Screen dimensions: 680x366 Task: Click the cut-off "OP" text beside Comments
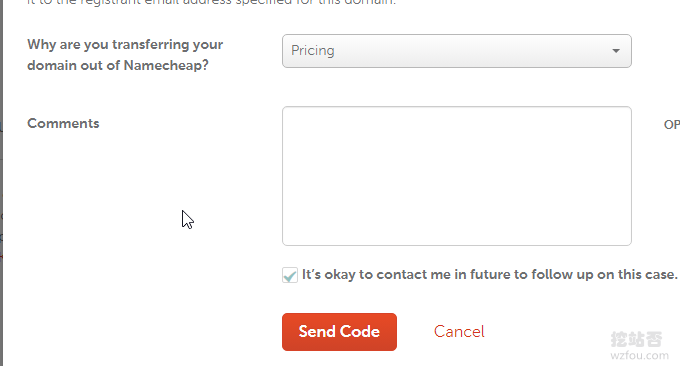click(672, 124)
